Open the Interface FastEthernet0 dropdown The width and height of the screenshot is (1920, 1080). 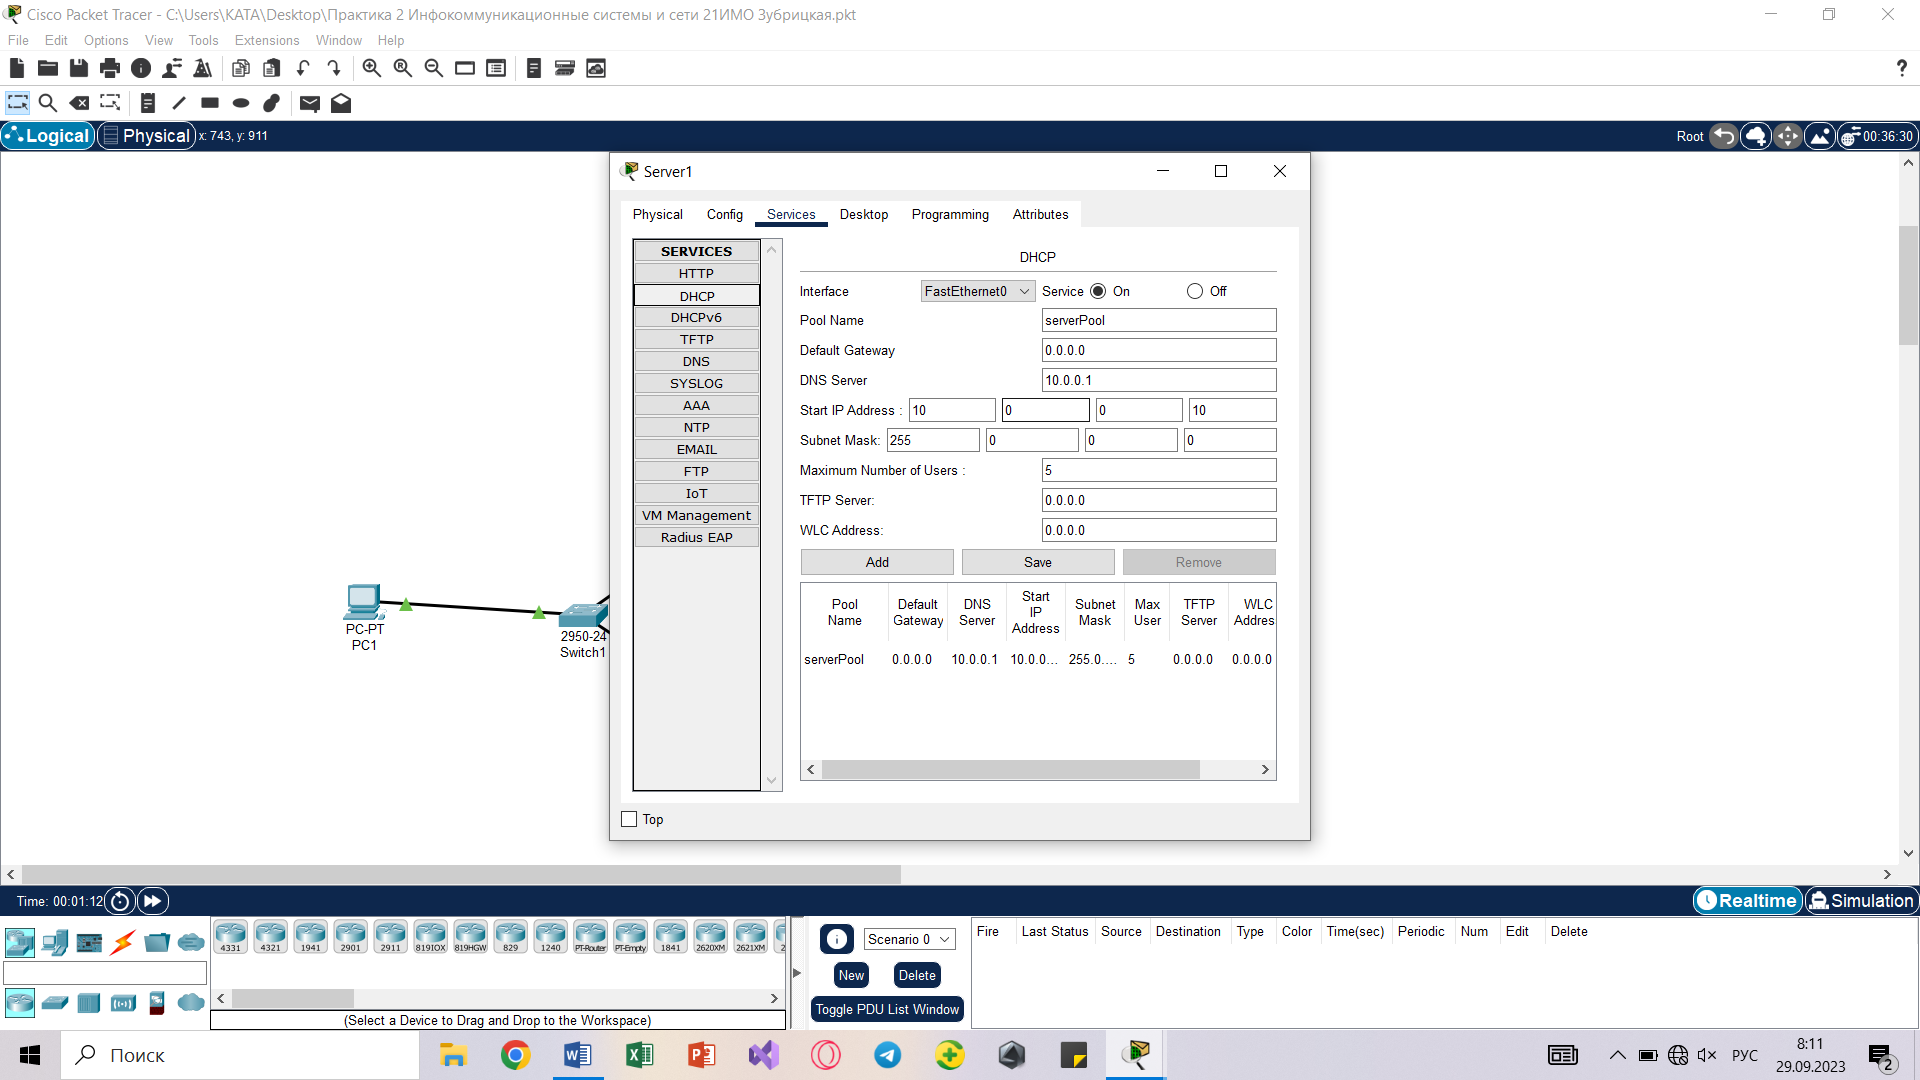tap(978, 291)
